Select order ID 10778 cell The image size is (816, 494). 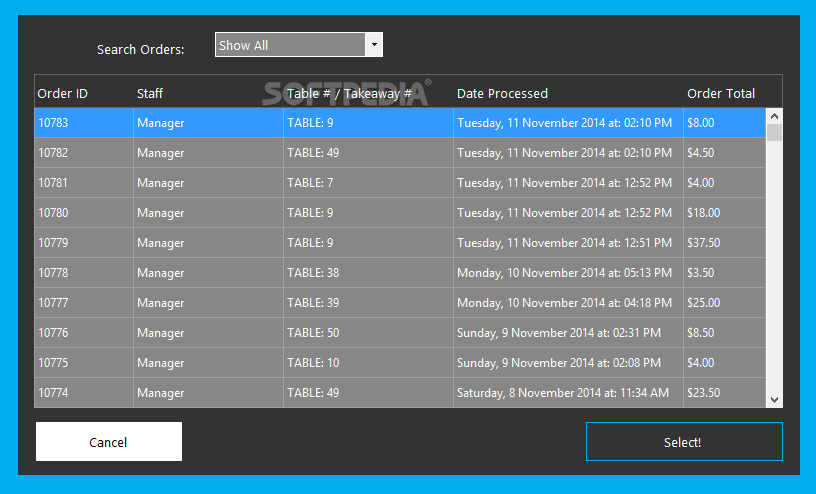coord(84,273)
